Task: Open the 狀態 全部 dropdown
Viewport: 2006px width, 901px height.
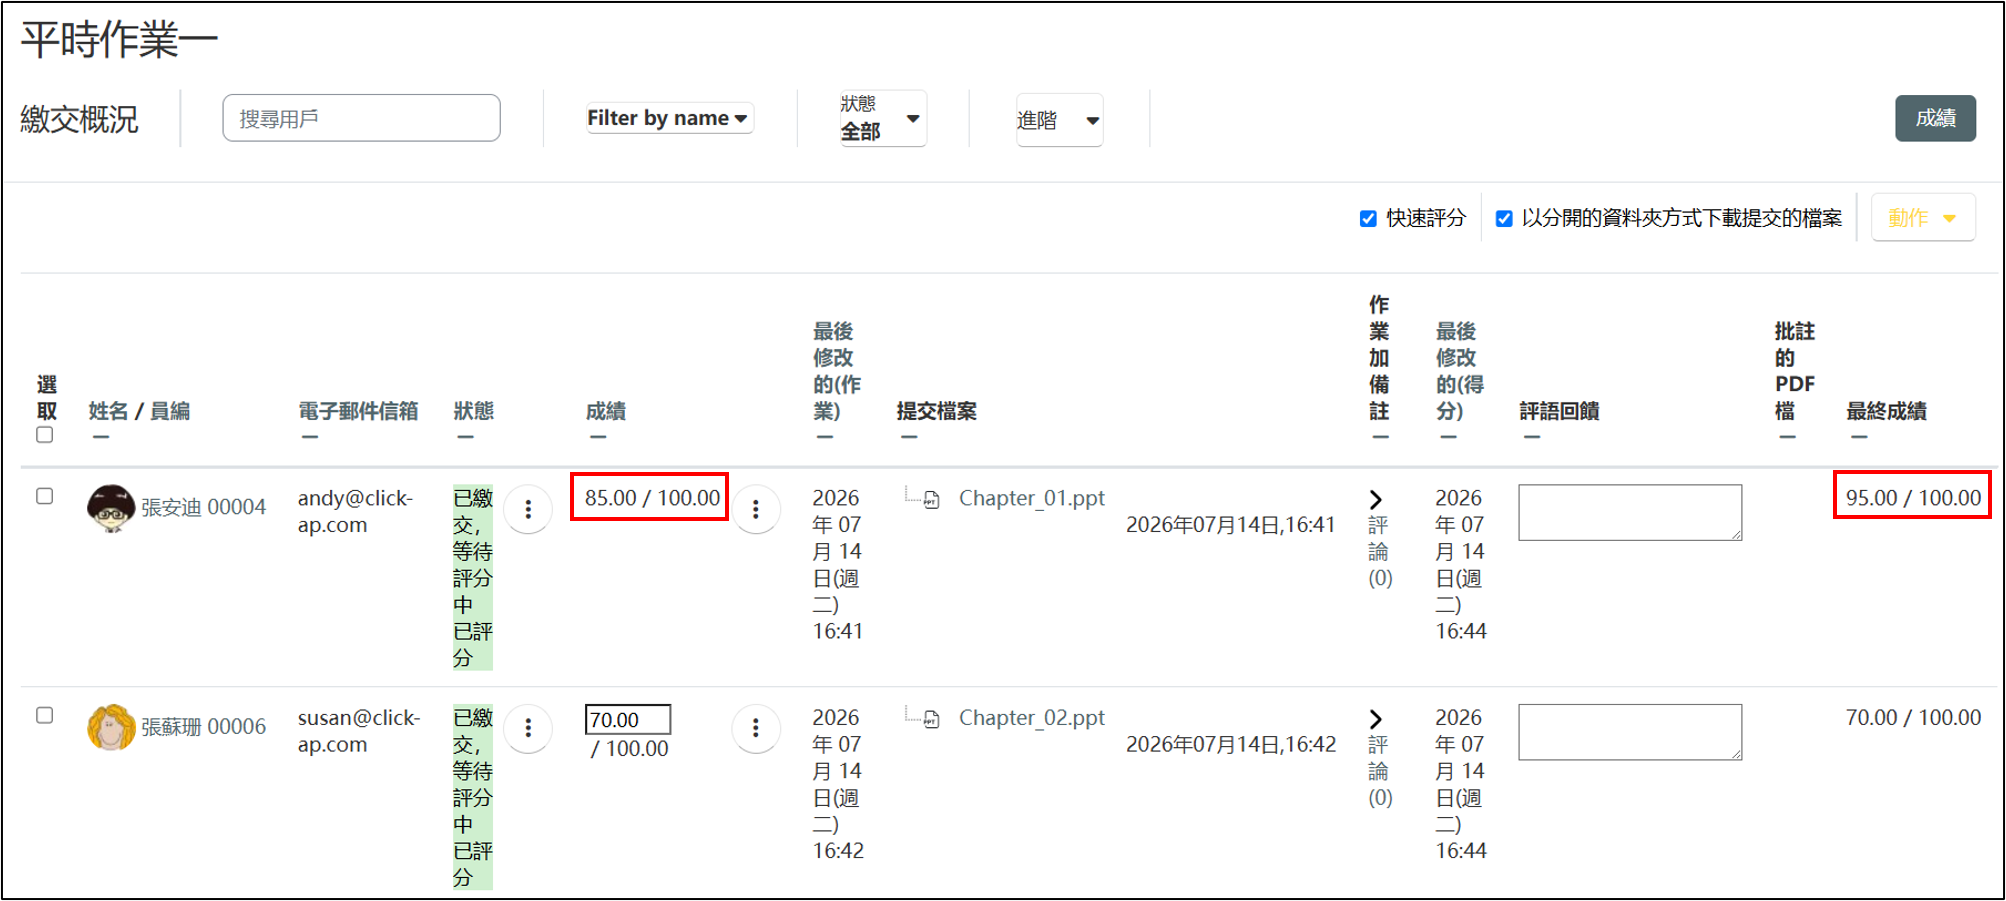Action: pos(882,118)
